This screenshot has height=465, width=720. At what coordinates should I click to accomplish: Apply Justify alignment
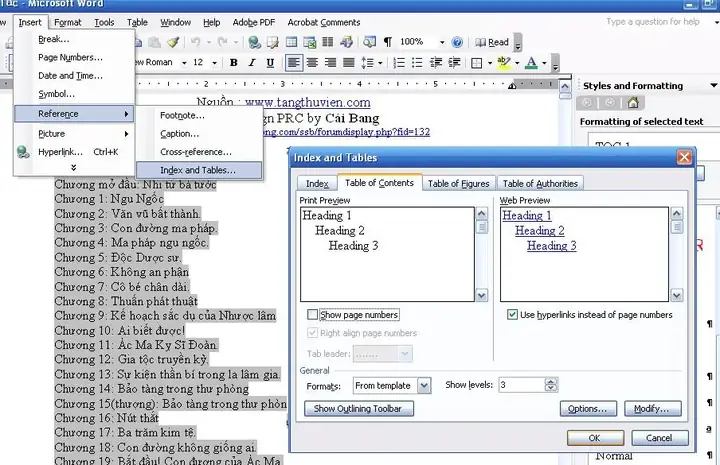pyautogui.click(x=349, y=62)
